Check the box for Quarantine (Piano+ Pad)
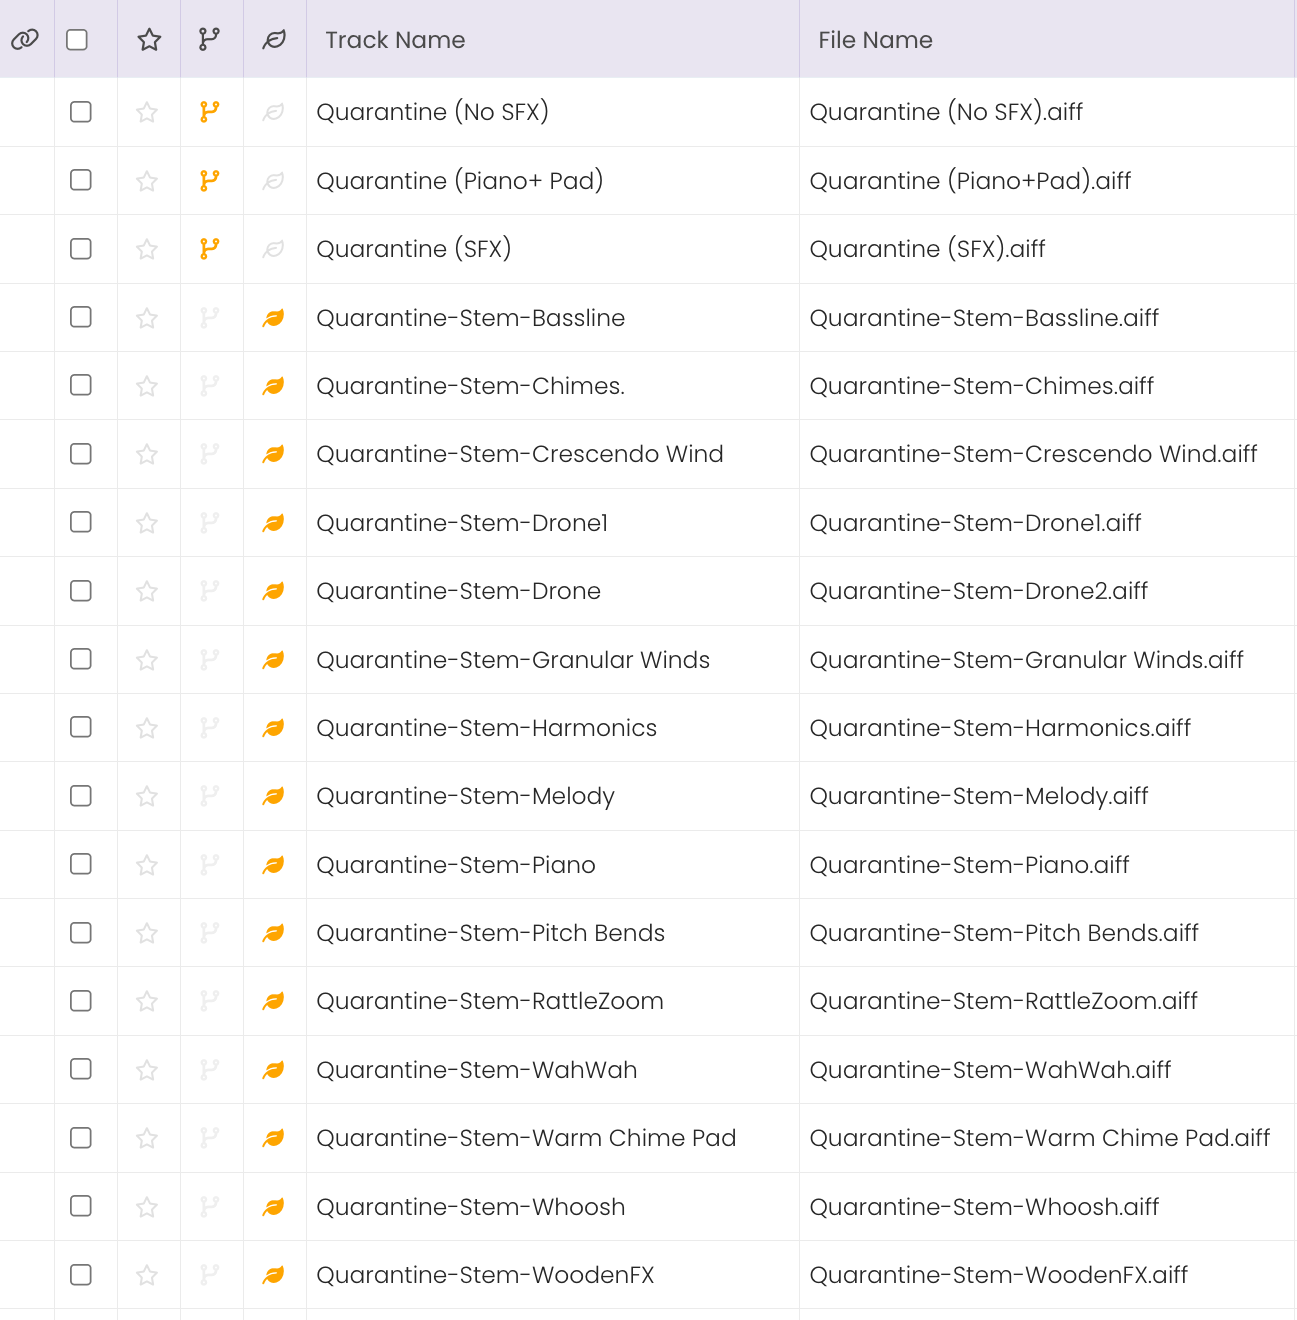Viewport: 1297px width, 1320px height. tap(81, 180)
